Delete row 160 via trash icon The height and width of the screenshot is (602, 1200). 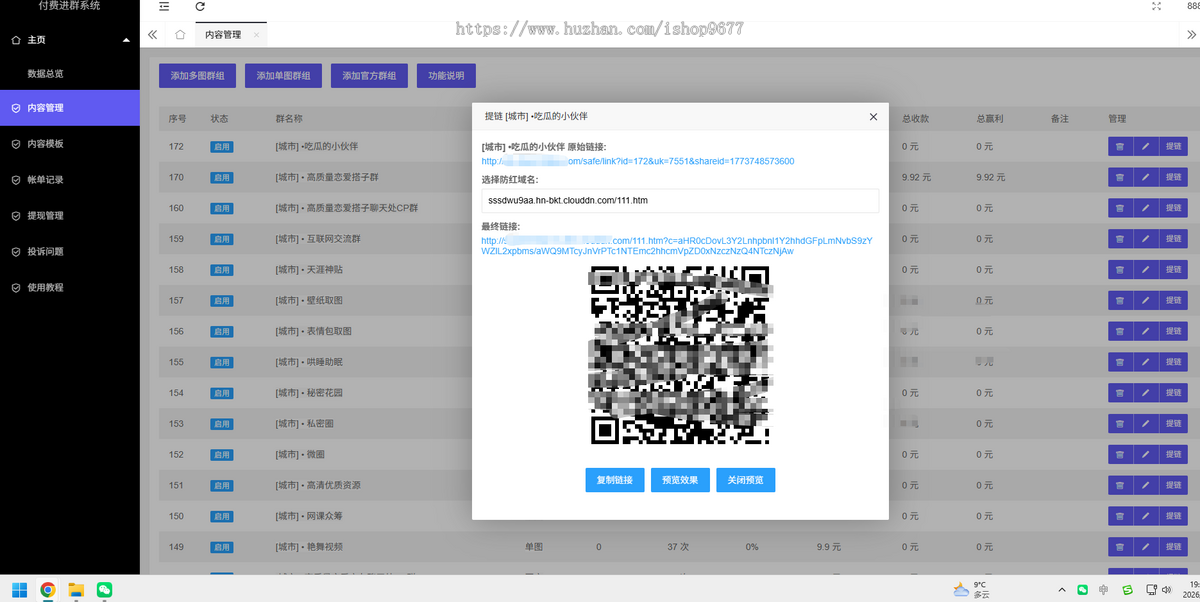1120,208
